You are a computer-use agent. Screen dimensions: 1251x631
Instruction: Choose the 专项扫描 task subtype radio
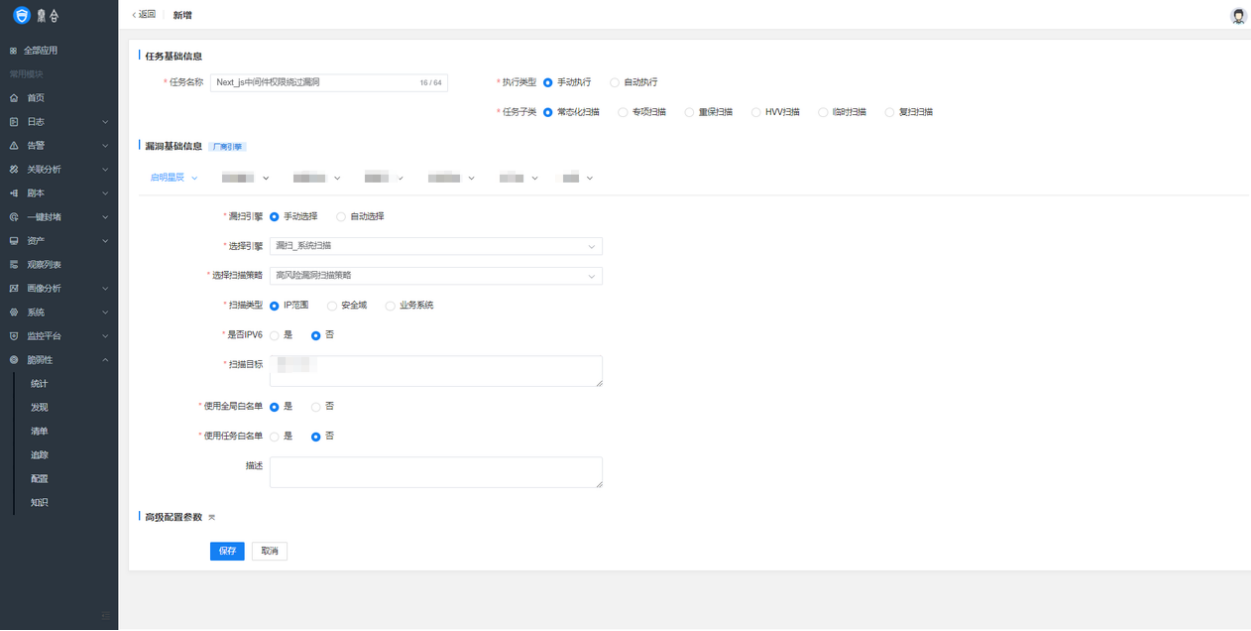(623, 112)
